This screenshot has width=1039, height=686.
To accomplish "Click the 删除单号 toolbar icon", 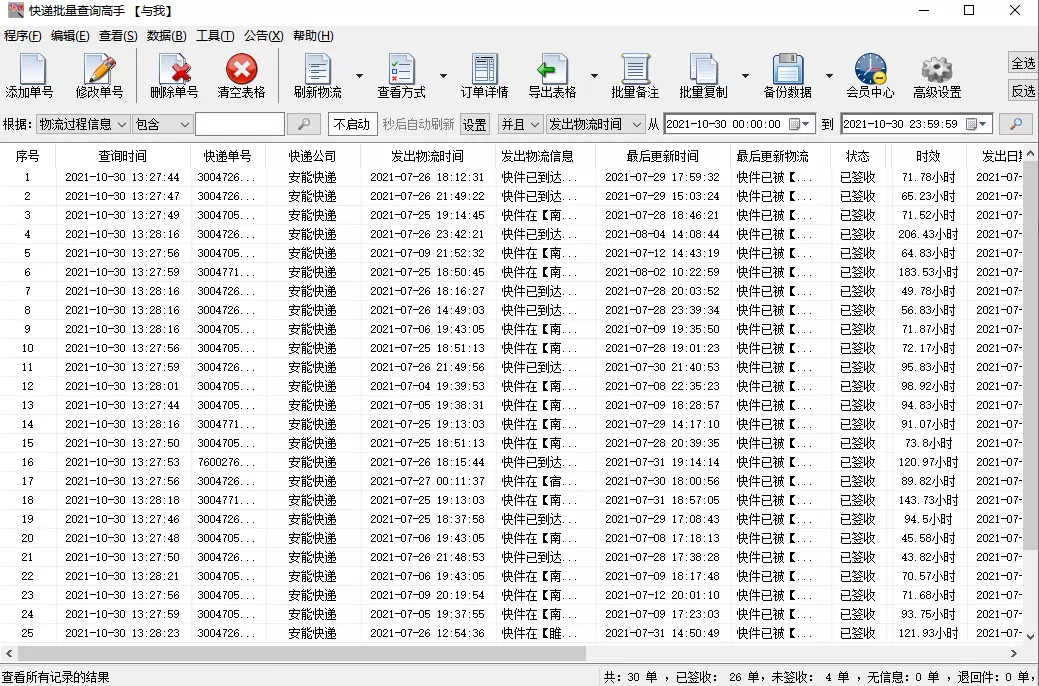I will 175,69.
